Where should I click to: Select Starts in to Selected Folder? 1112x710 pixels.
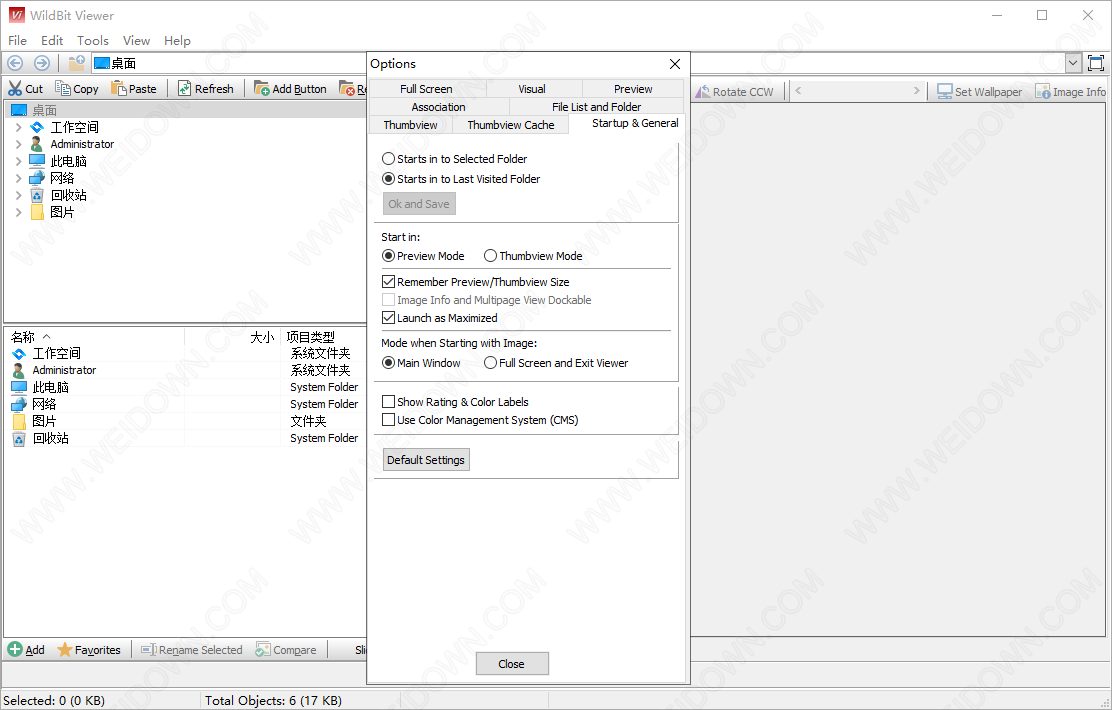[389, 159]
